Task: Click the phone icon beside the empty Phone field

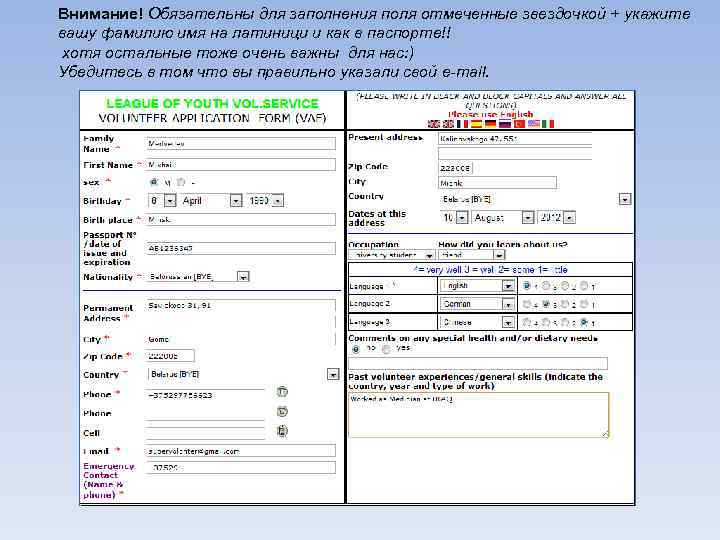Action: 282,412
